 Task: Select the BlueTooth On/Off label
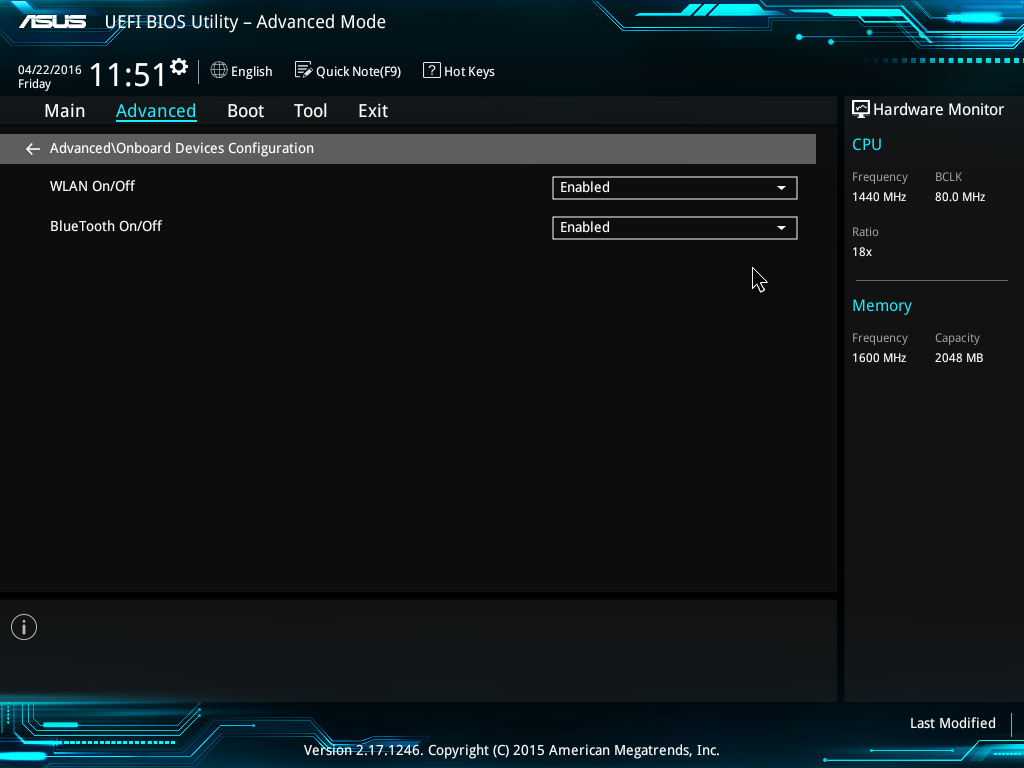tap(106, 226)
